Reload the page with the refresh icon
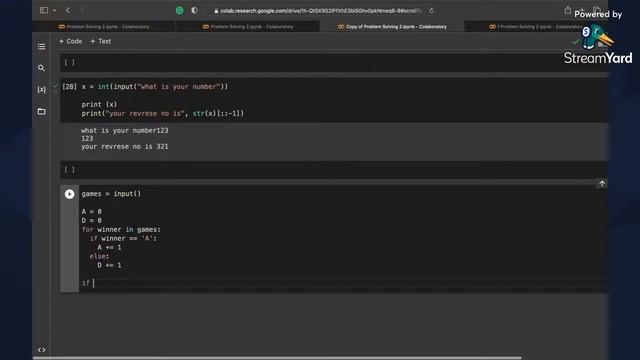The image size is (640, 360). click(x=431, y=11)
